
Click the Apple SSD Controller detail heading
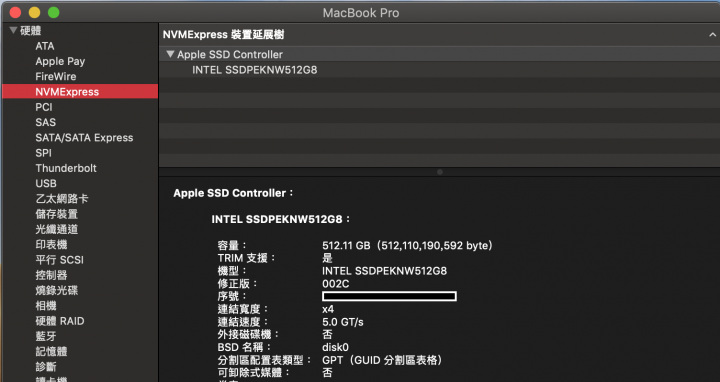point(233,193)
